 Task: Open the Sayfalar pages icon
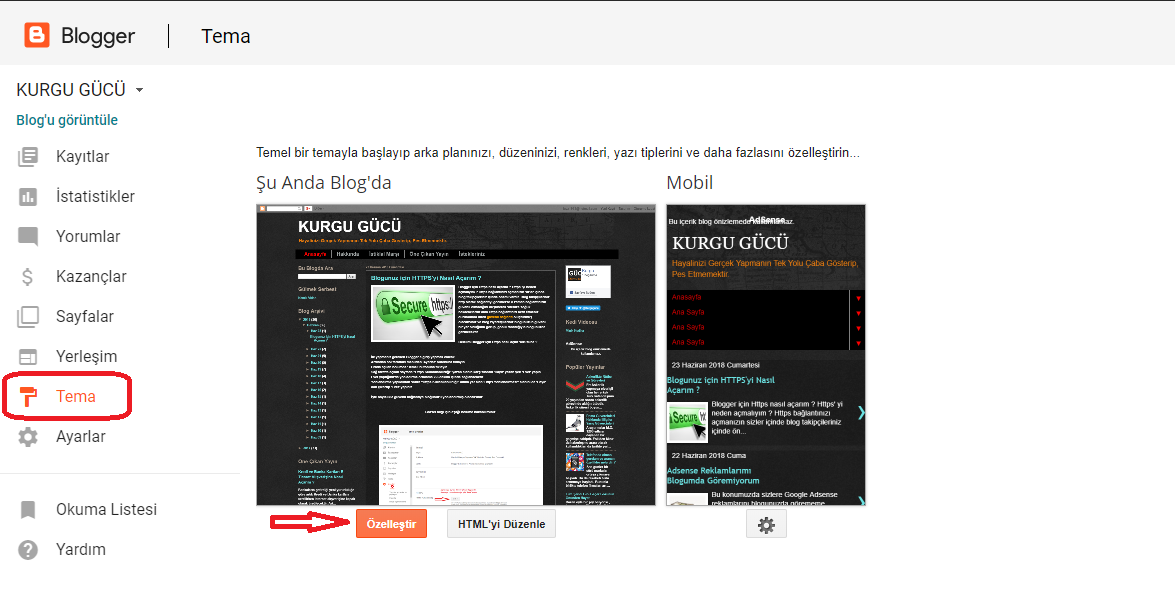(x=28, y=316)
